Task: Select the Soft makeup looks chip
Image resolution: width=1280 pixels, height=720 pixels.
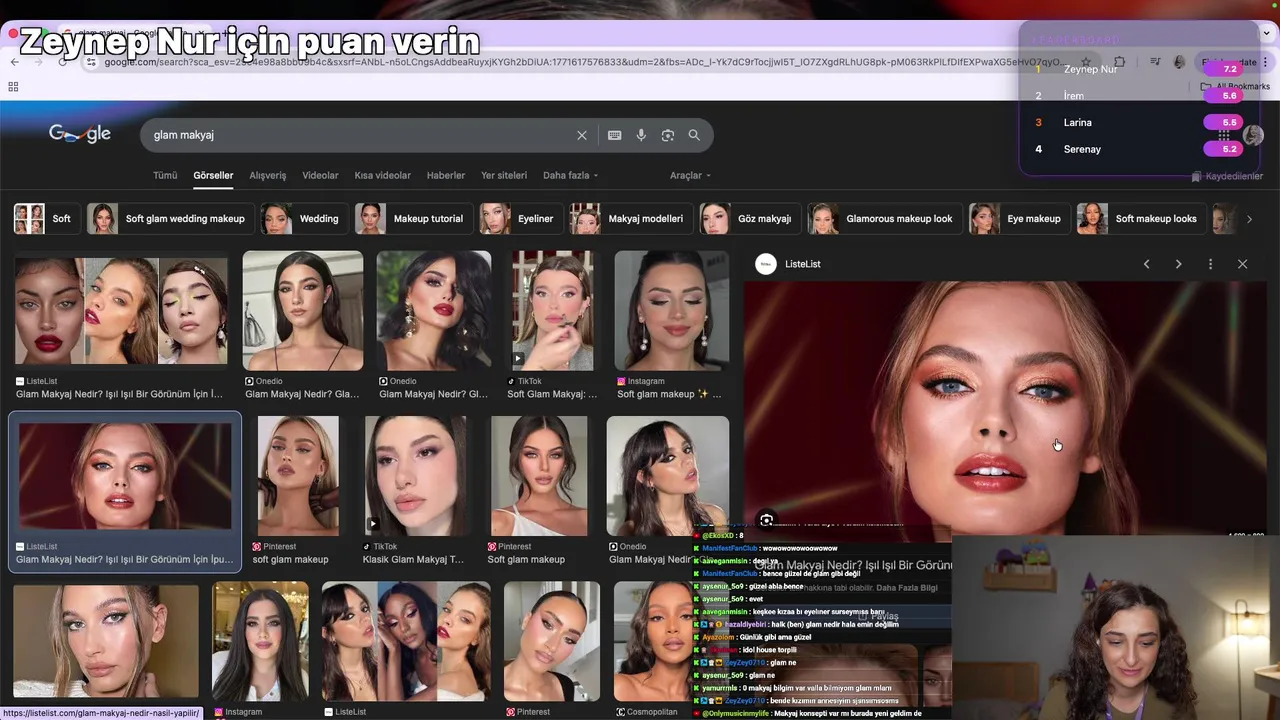Action: 1140,219
